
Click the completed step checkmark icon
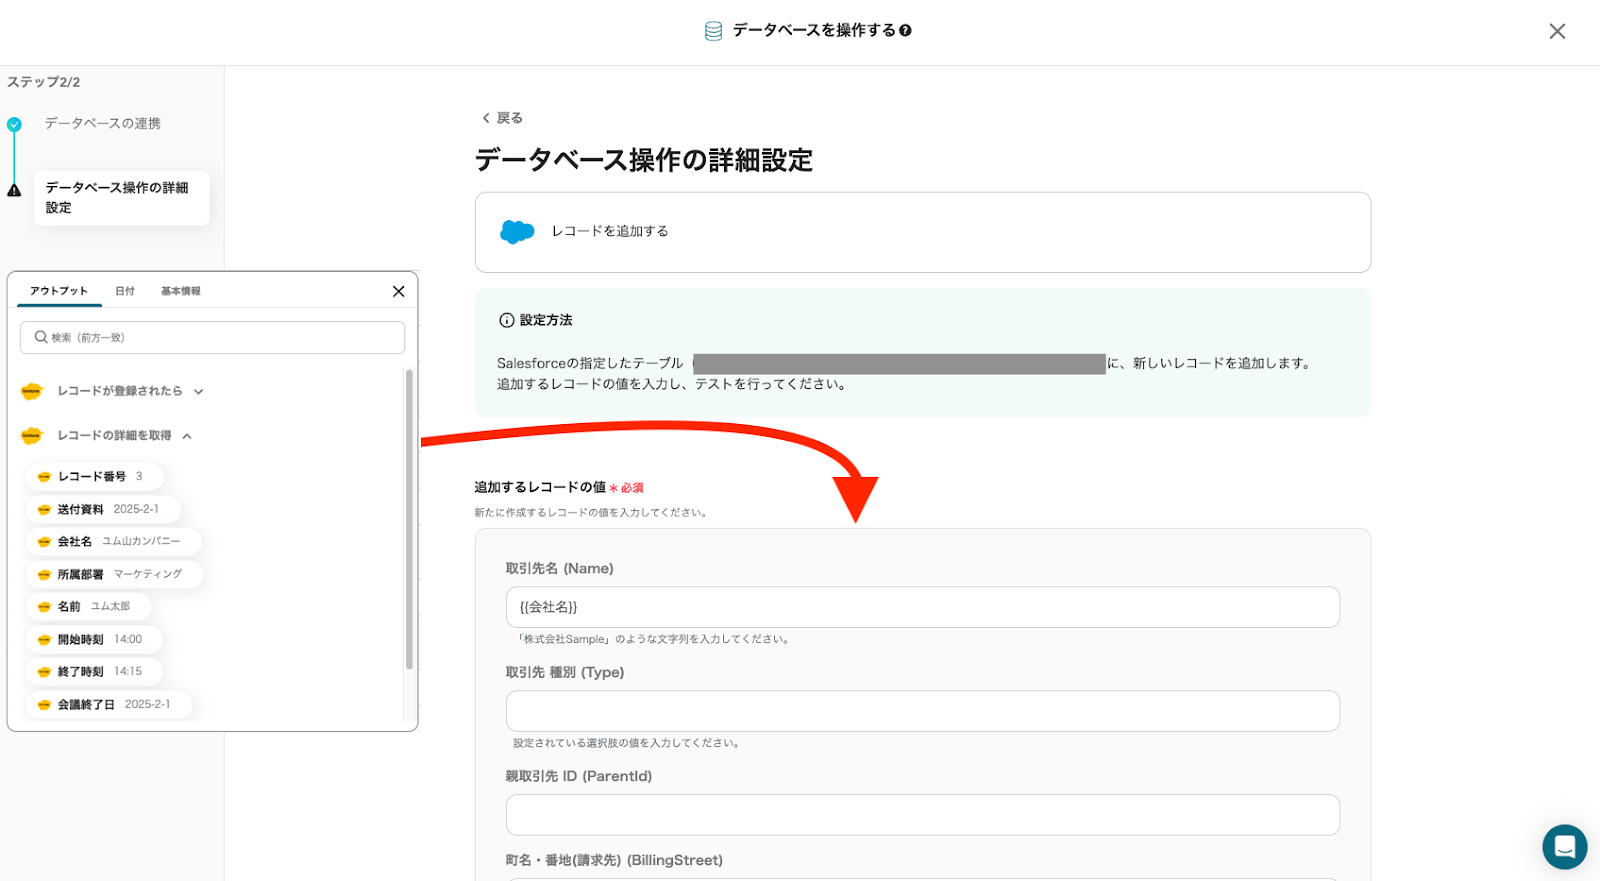(14, 125)
